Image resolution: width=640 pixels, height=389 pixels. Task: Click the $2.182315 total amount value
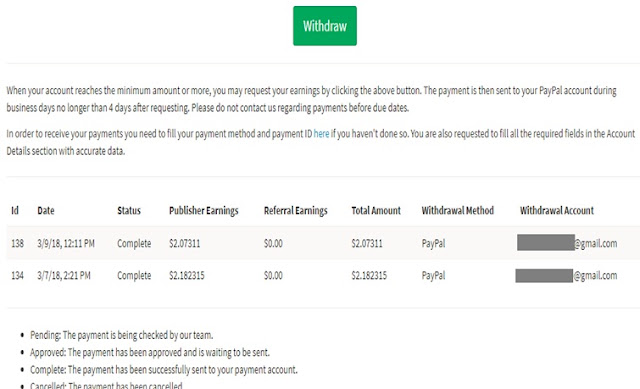(x=369, y=276)
